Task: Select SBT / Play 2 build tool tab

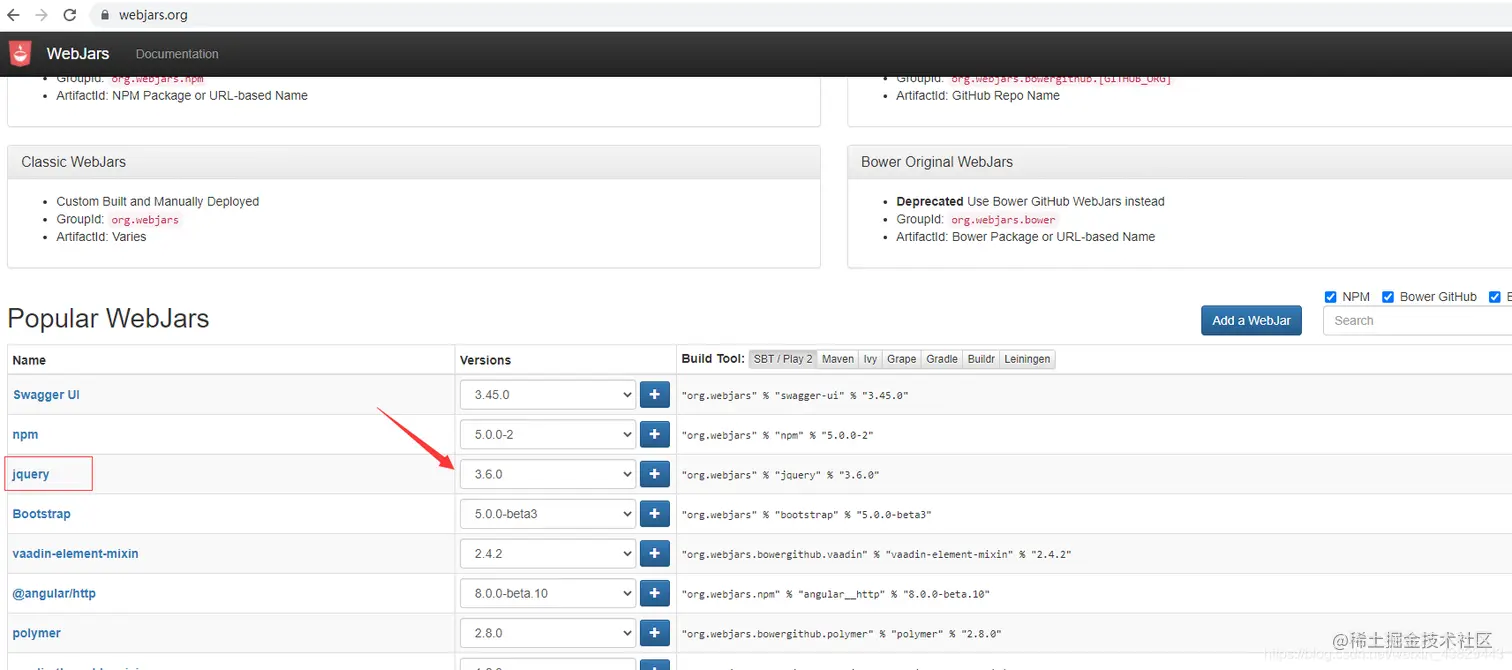Action: pyautogui.click(x=783, y=359)
